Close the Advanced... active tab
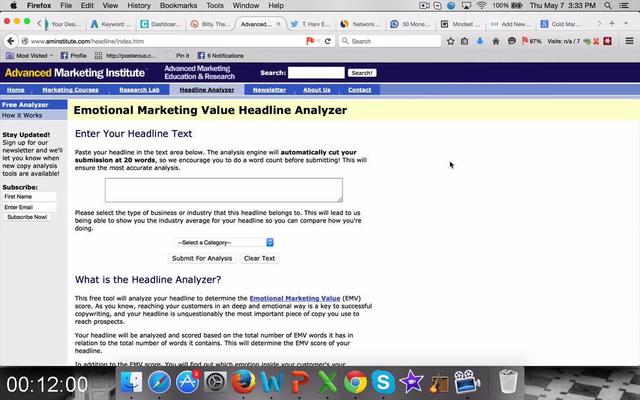This screenshot has width=640, height=400. pos(278,24)
